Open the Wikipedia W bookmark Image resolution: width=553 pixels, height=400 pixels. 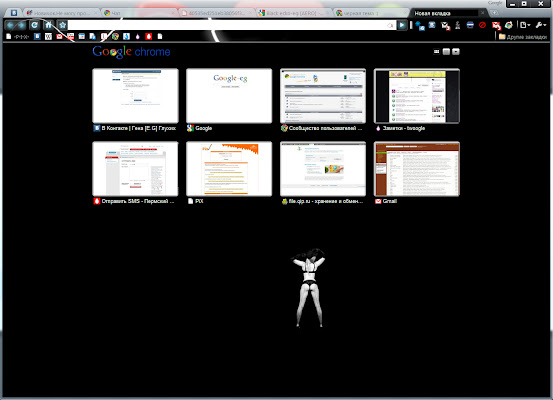click(x=48, y=36)
